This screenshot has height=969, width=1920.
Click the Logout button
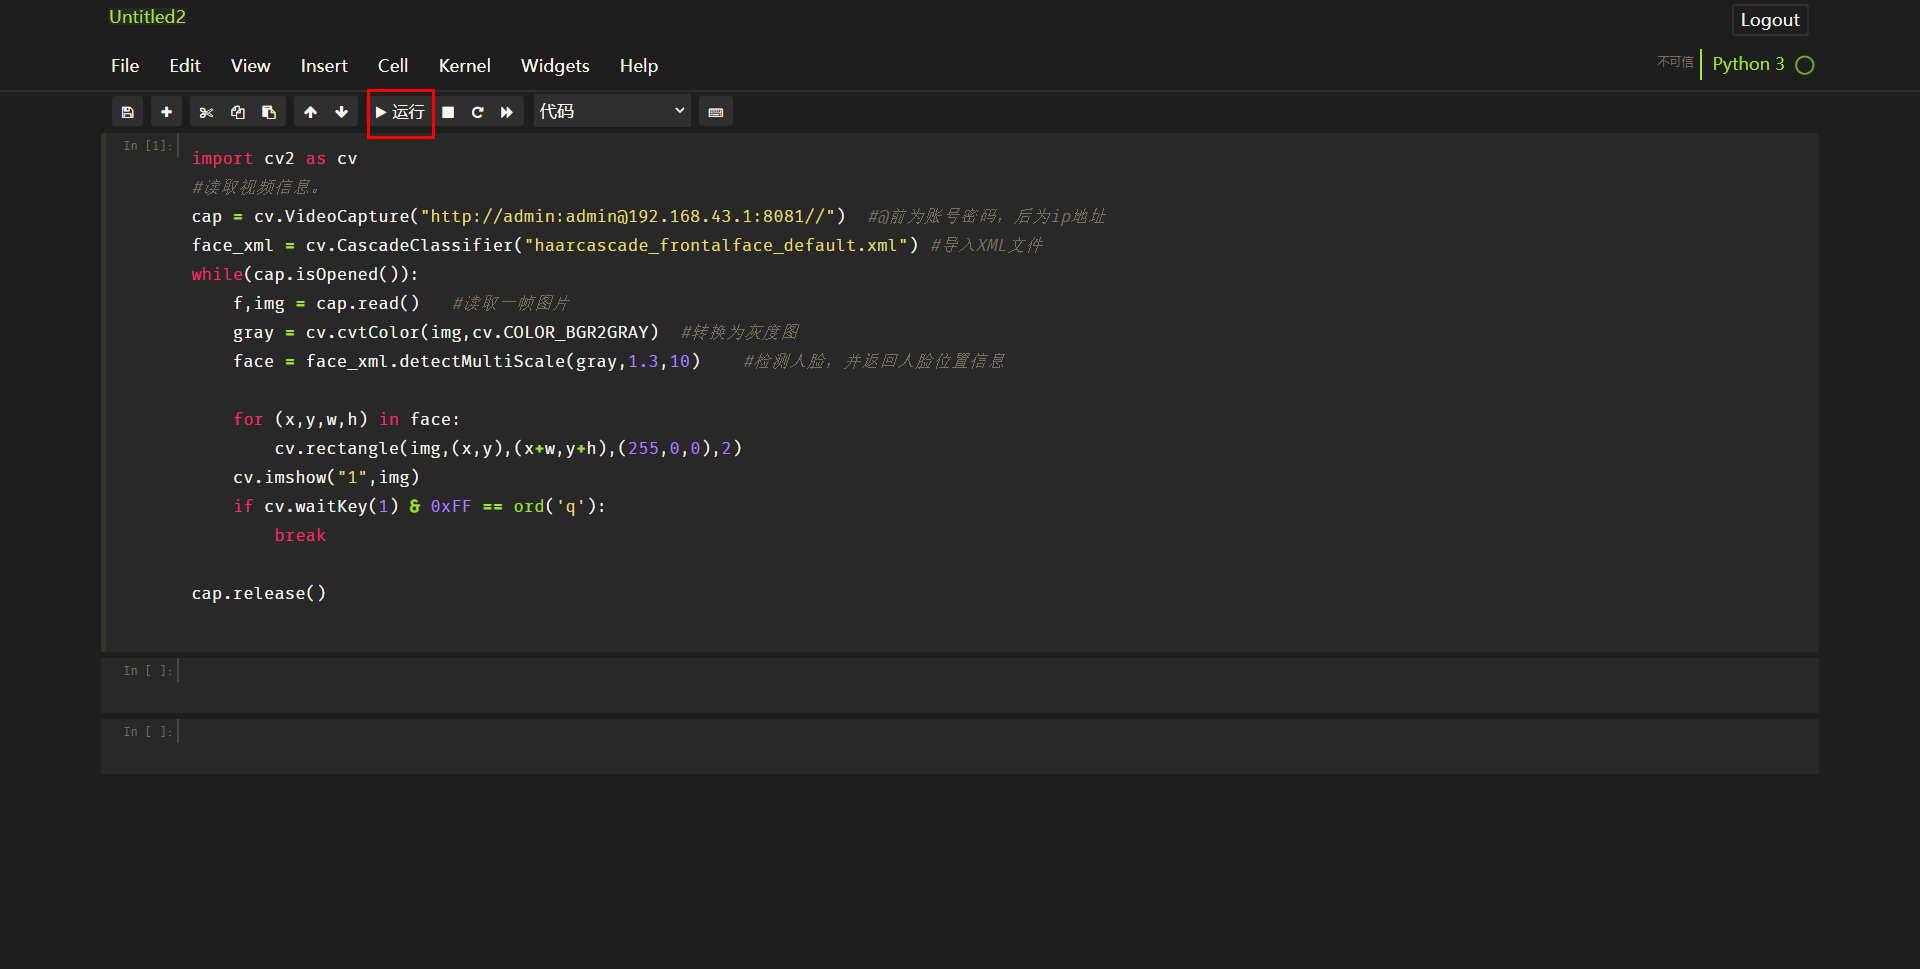coord(1770,20)
